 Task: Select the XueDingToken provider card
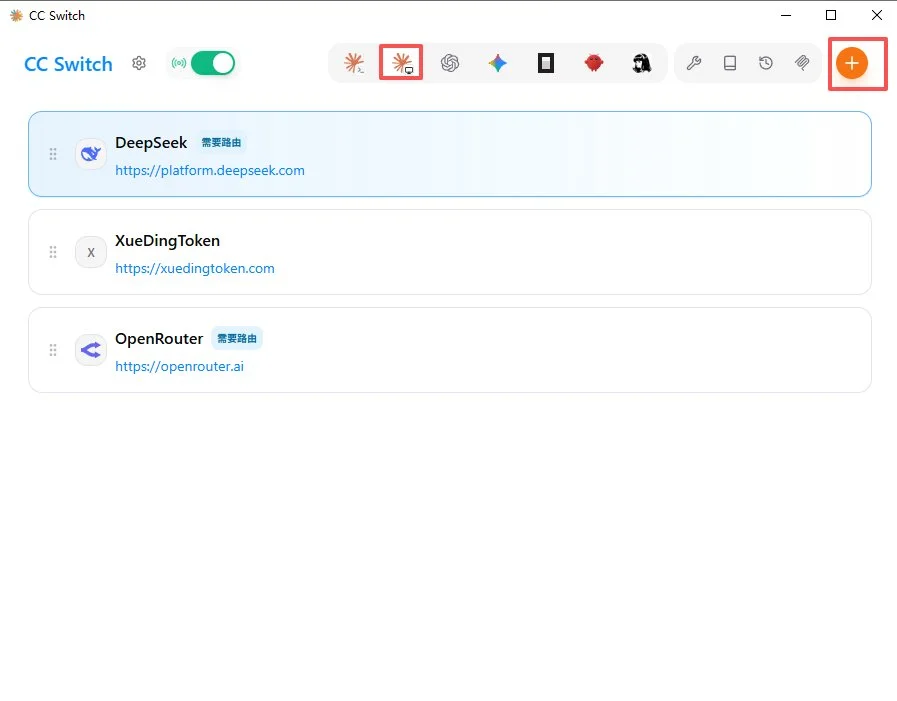coord(450,252)
